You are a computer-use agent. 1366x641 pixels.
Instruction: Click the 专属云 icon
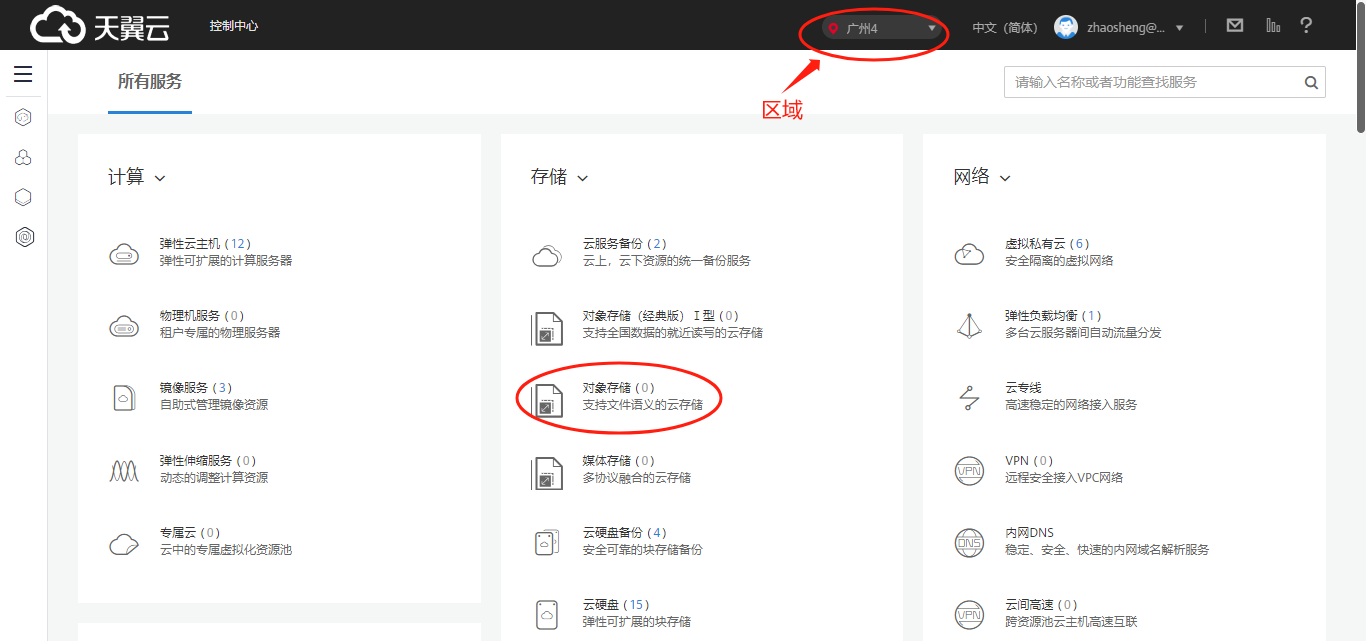pyautogui.click(x=124, y=543)
